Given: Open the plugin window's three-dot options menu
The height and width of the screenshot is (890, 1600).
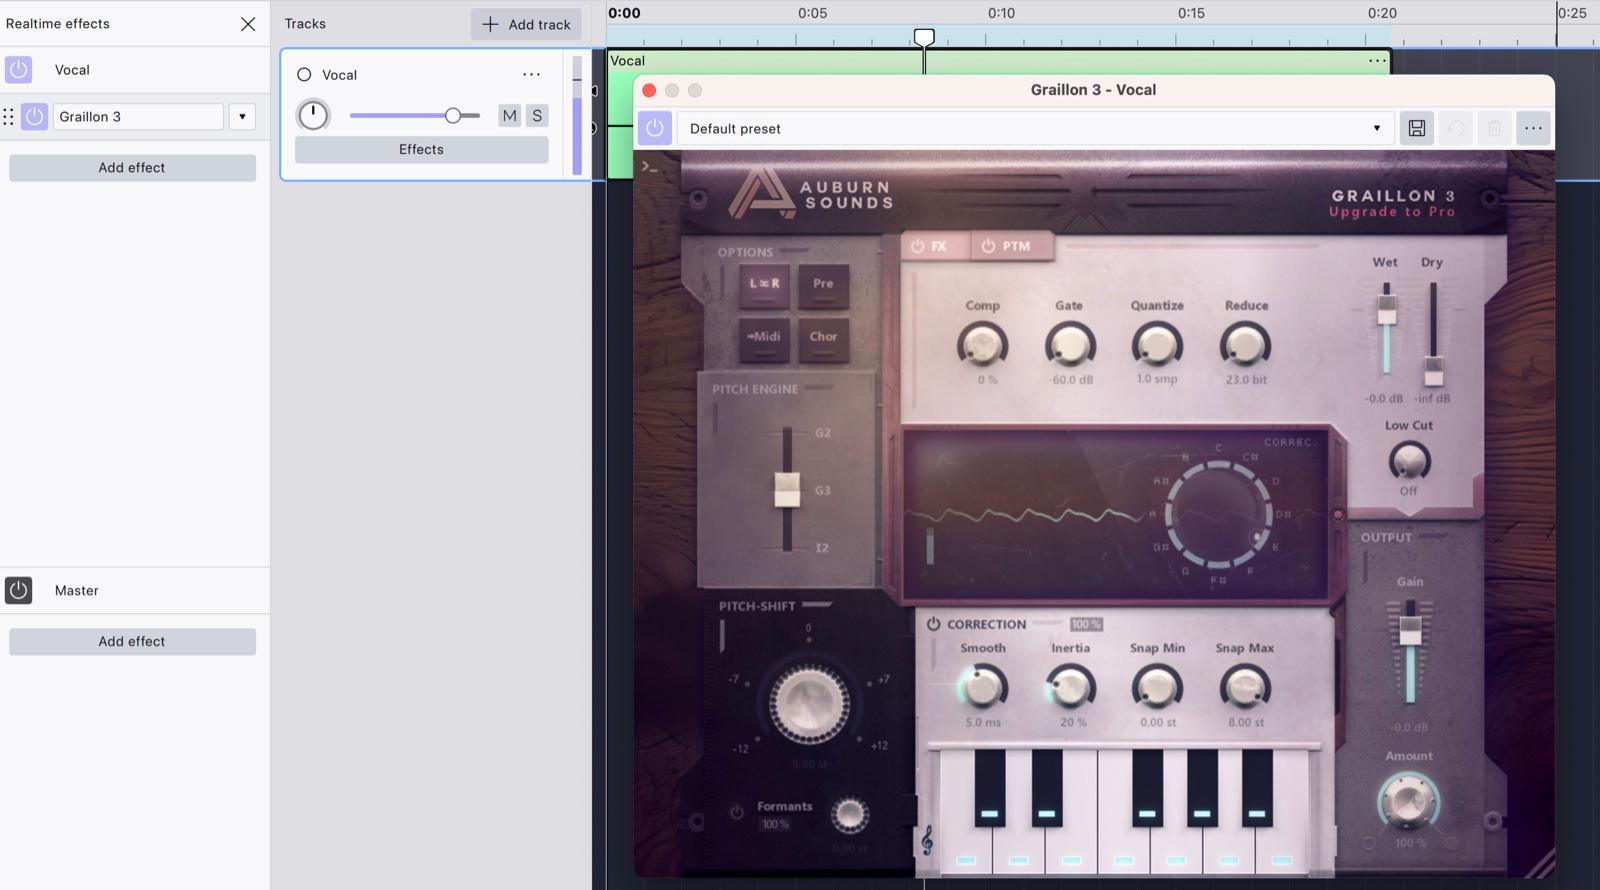Looking at the screenshot, I should point(1533,128).
